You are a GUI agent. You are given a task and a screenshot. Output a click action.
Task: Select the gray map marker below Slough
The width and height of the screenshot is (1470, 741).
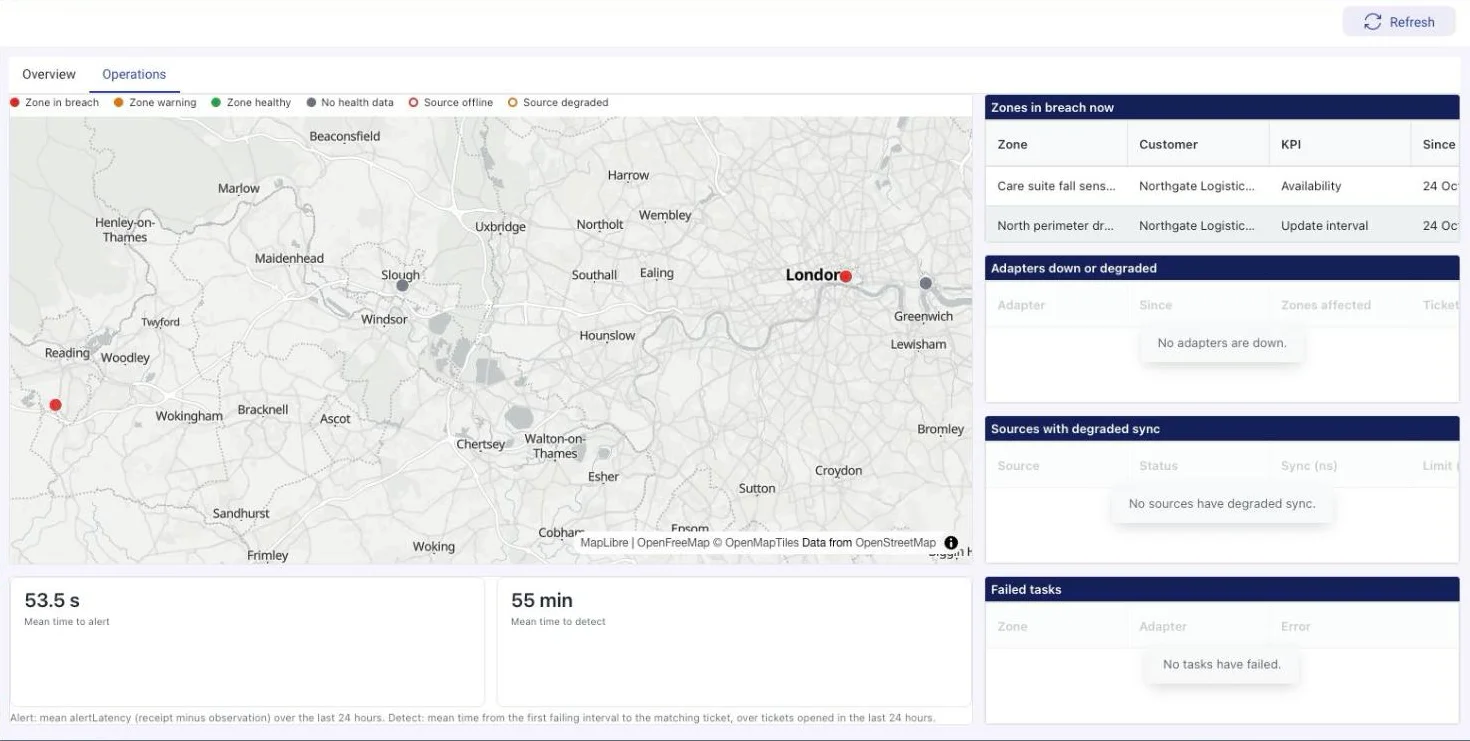(402, 285)
